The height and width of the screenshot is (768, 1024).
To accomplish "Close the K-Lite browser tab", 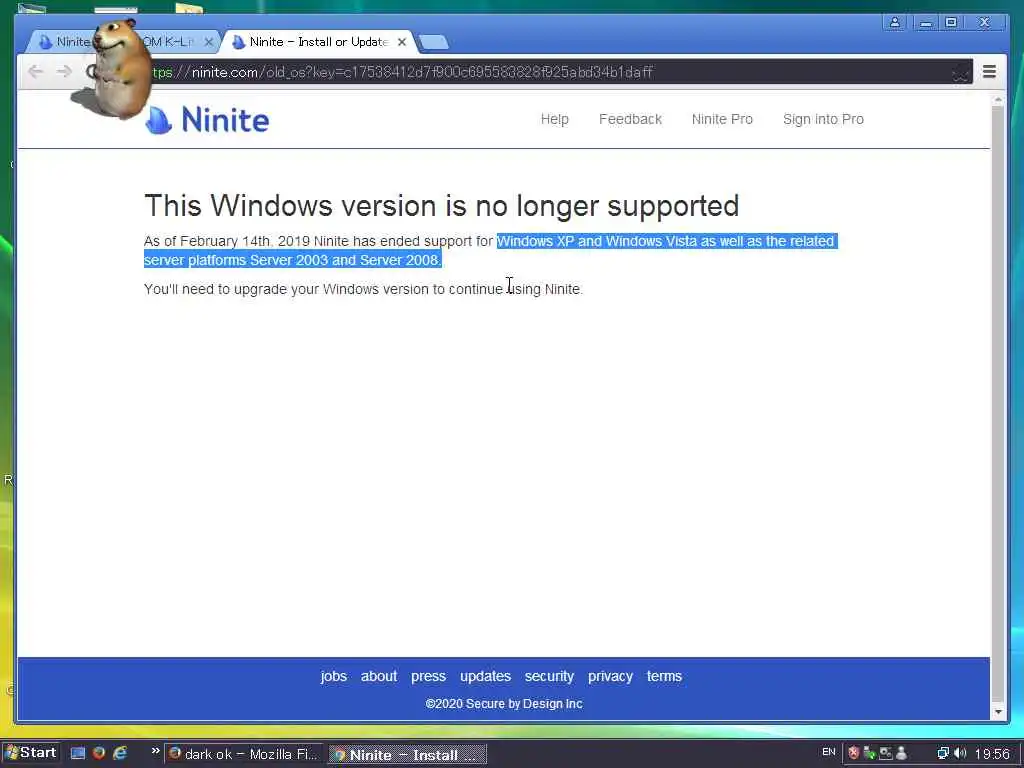I will click(x=208, y=42).
